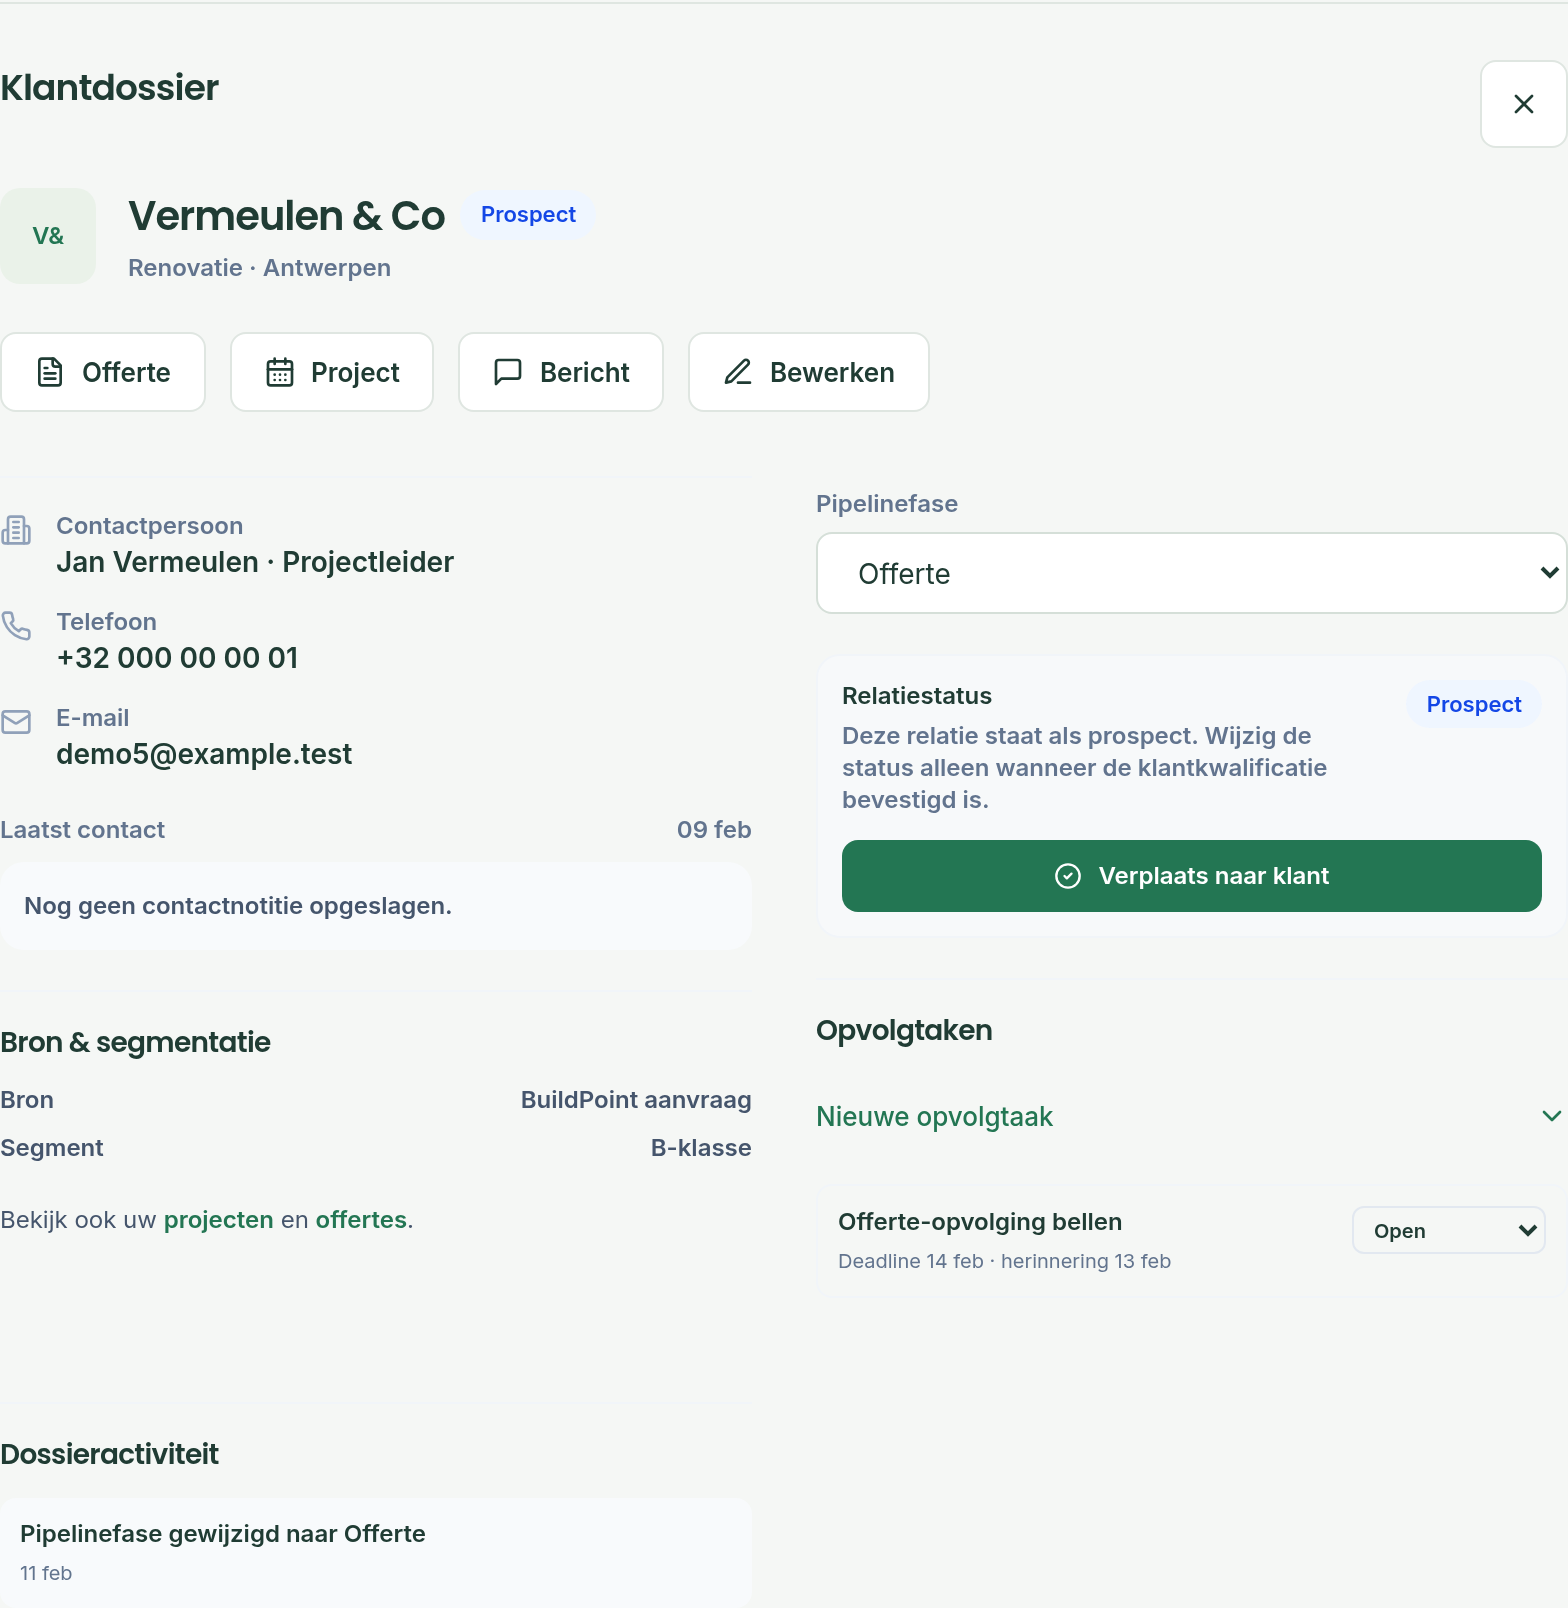Click the Laatst contact date 09 feb
The height and width of the screenshot is (1608, 1568).
pos(714,830)
